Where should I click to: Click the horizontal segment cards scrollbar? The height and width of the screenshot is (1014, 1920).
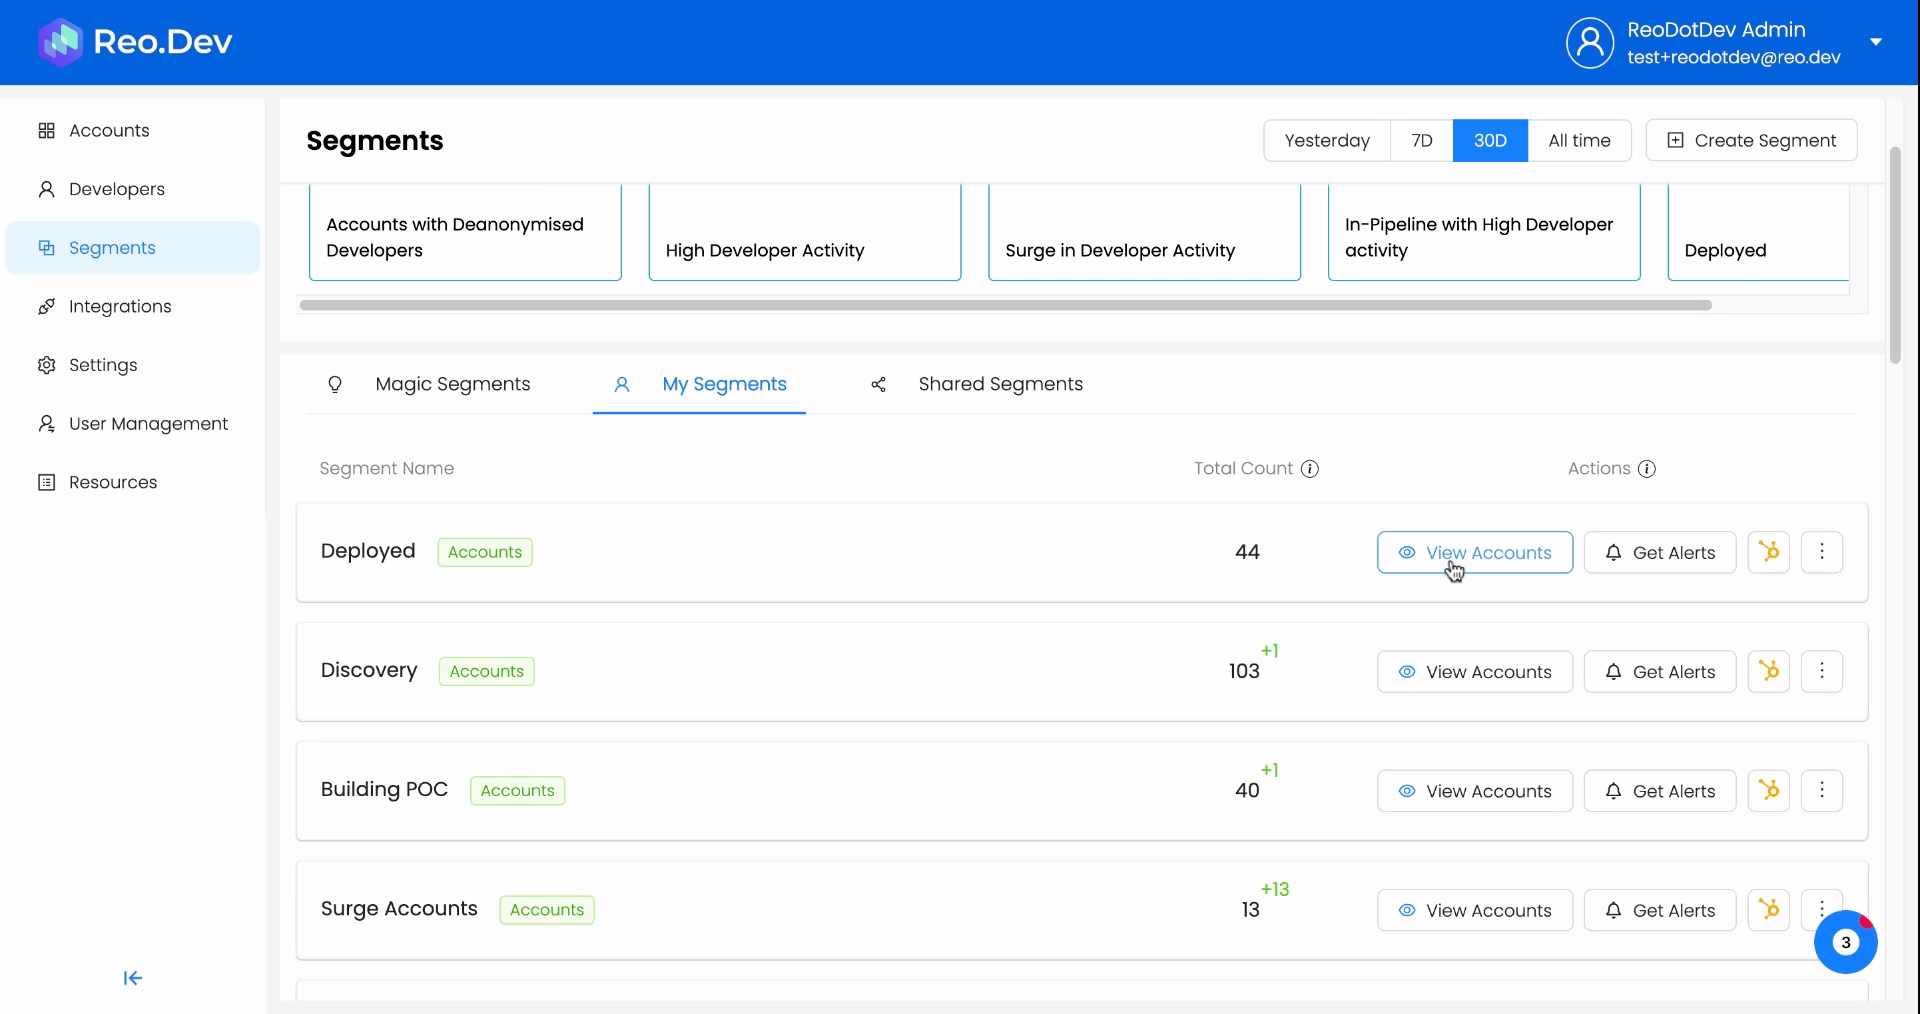1005,306
